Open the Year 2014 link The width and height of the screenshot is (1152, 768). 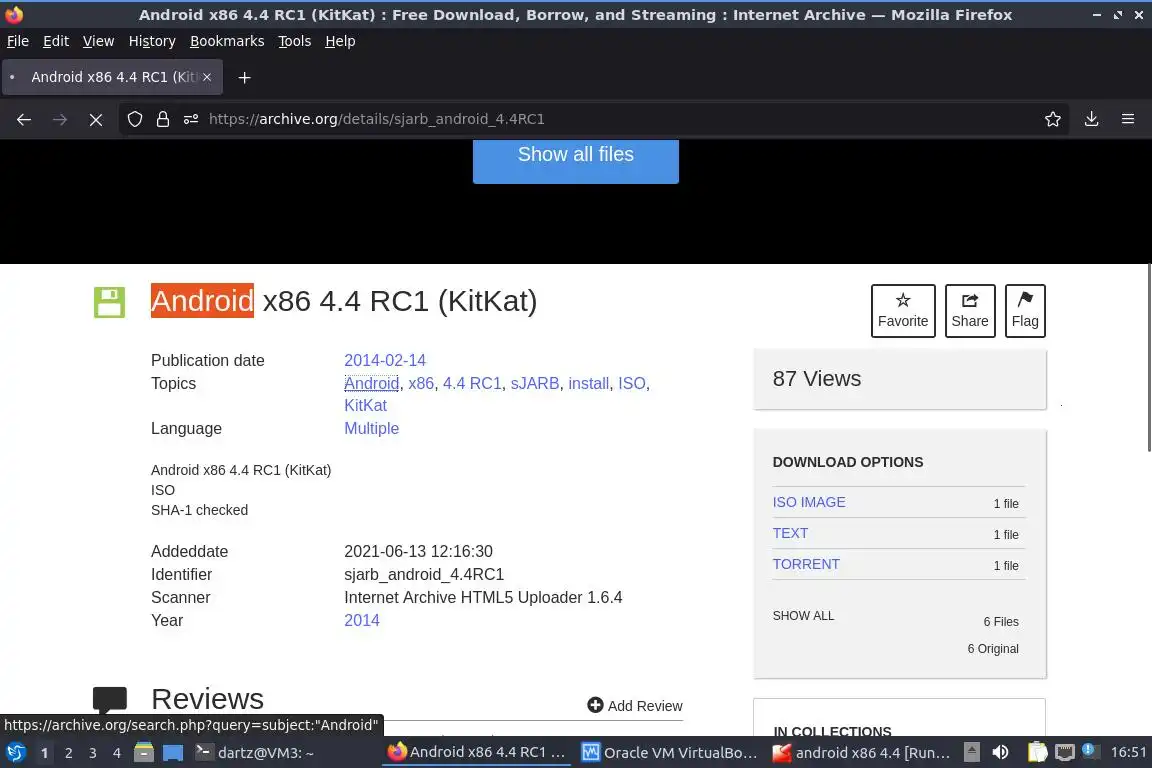pyautogui.click(x=361, y=620)
